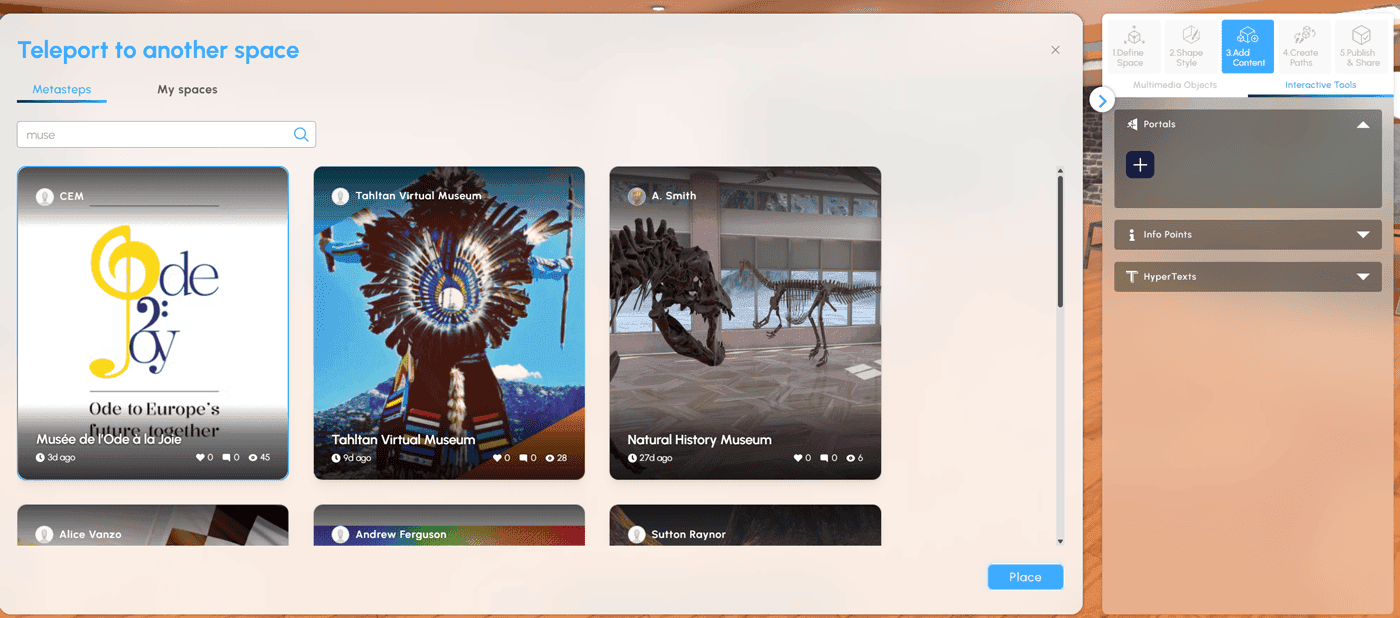The image size is (1400, 618).
Task: Click Sutton Raynor author avatar
Action: pos(637,535)
